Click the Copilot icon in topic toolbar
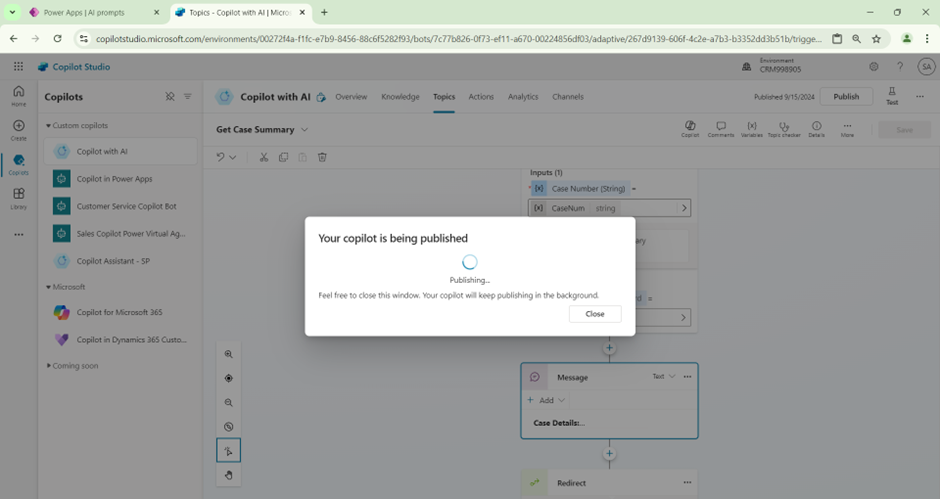The height and width of the screenshot is (499, 940). [x=690, y=129]
